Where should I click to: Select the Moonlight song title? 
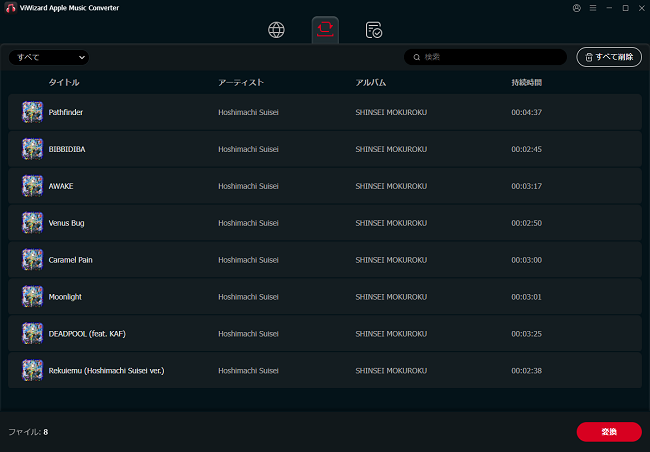[65, 297]
